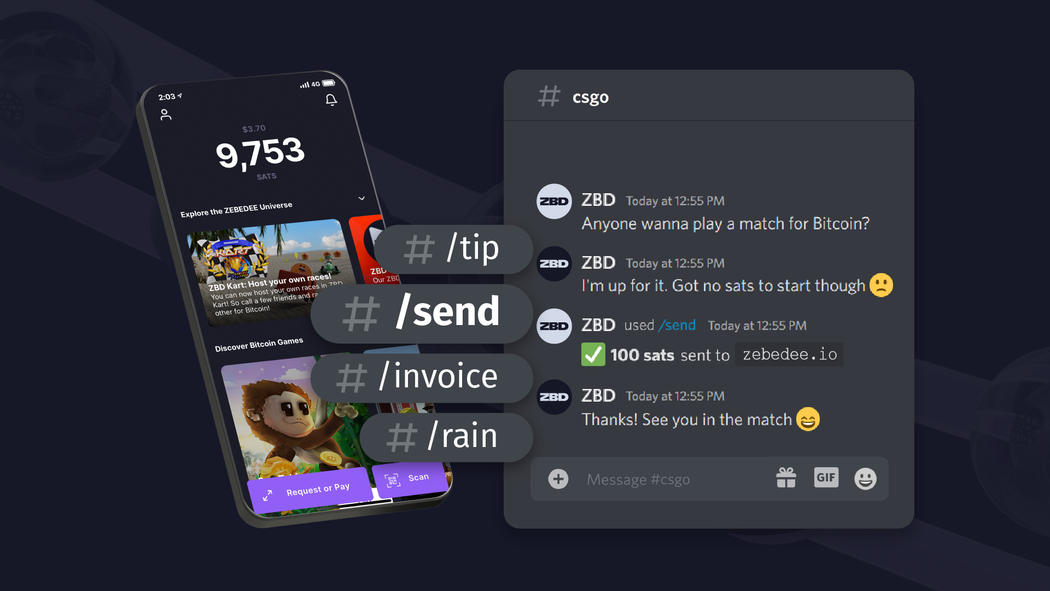The width and height of the screenshot is (1050, 591).
Task: Click the plus attachment icon in message bar
Action: tap(558, 479)
